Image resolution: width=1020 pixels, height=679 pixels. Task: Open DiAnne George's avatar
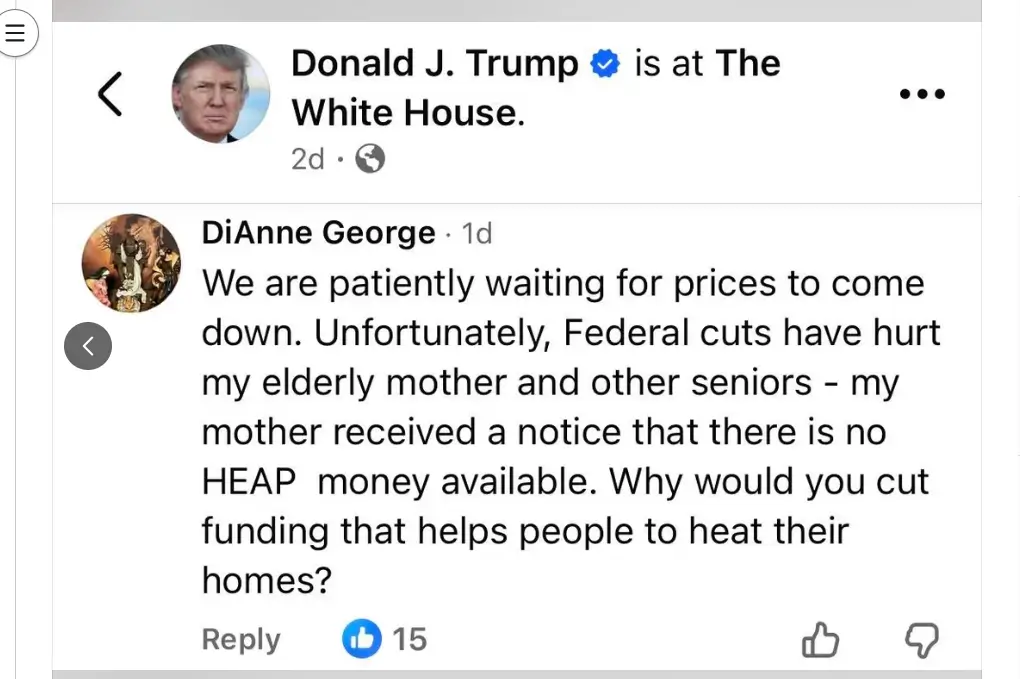tap(131, 262)
